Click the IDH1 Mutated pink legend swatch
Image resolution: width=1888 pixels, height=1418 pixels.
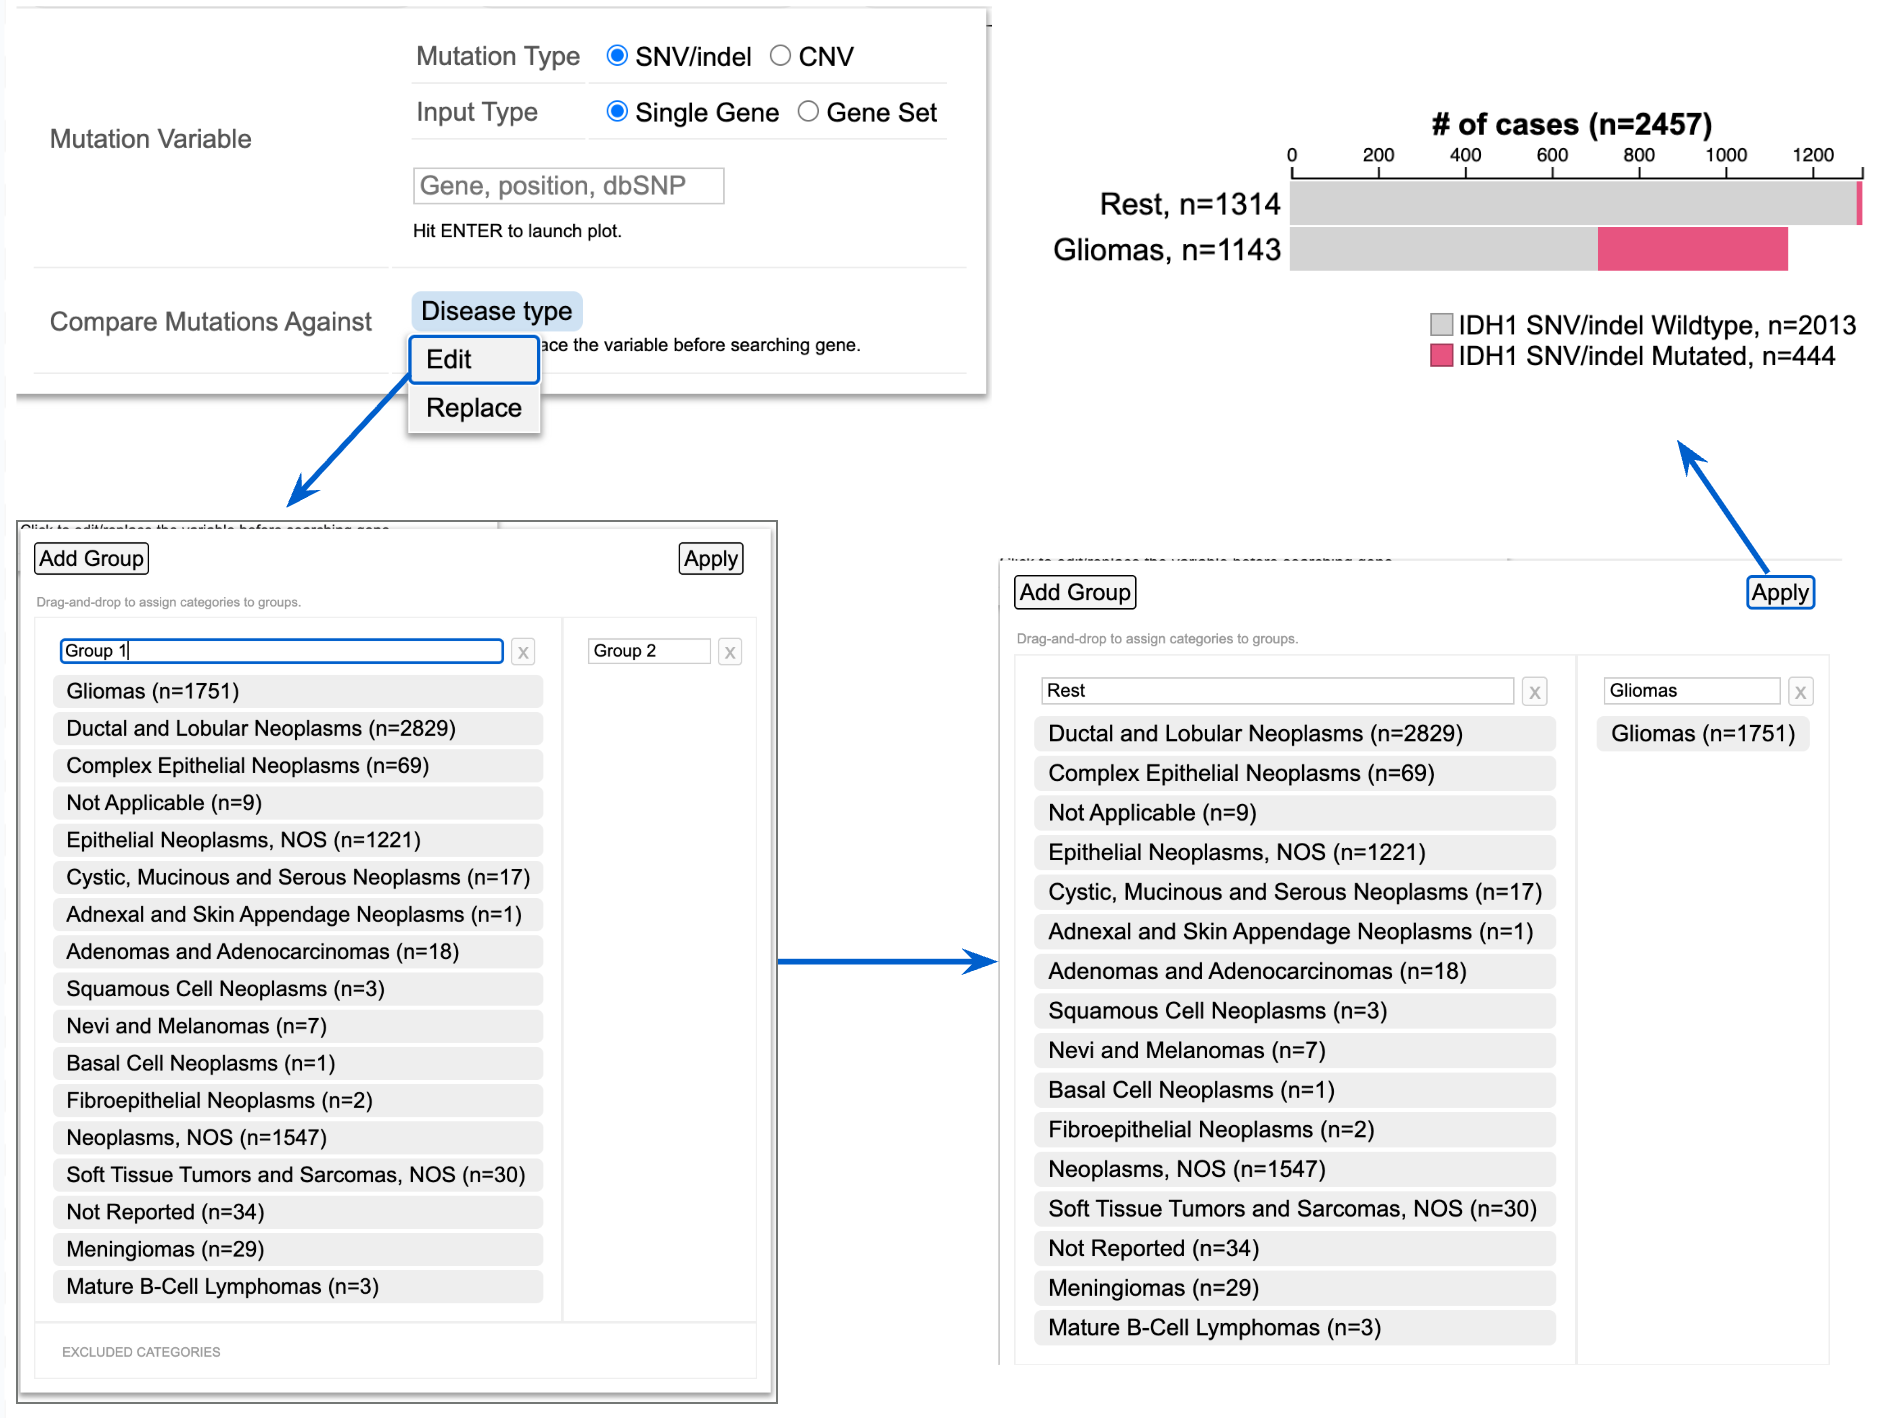coord(1441,356)
